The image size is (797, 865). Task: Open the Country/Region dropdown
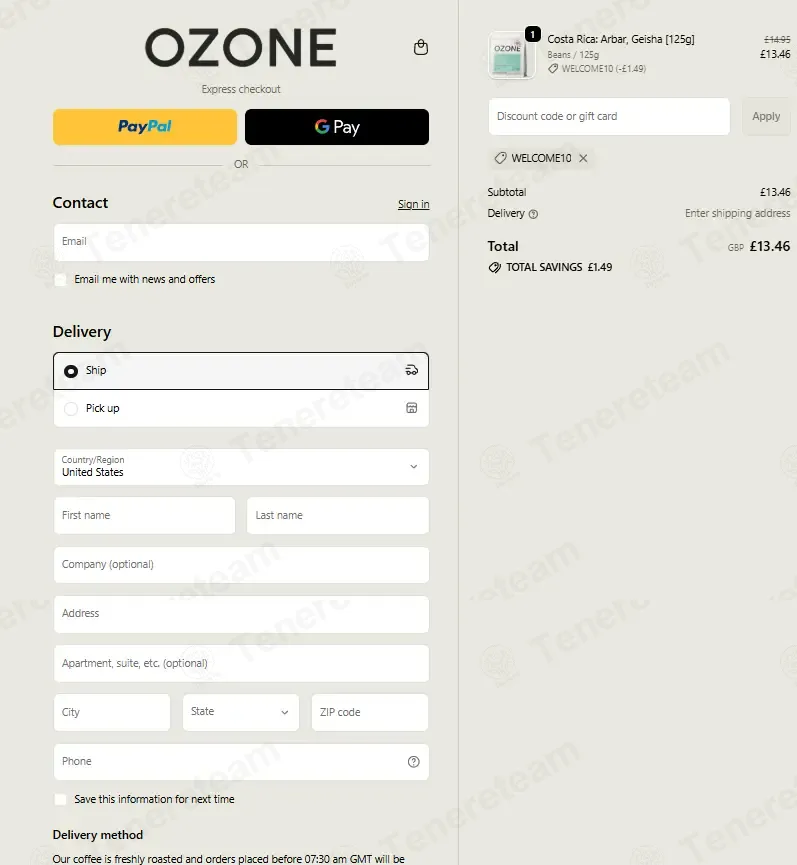(241, 467)
